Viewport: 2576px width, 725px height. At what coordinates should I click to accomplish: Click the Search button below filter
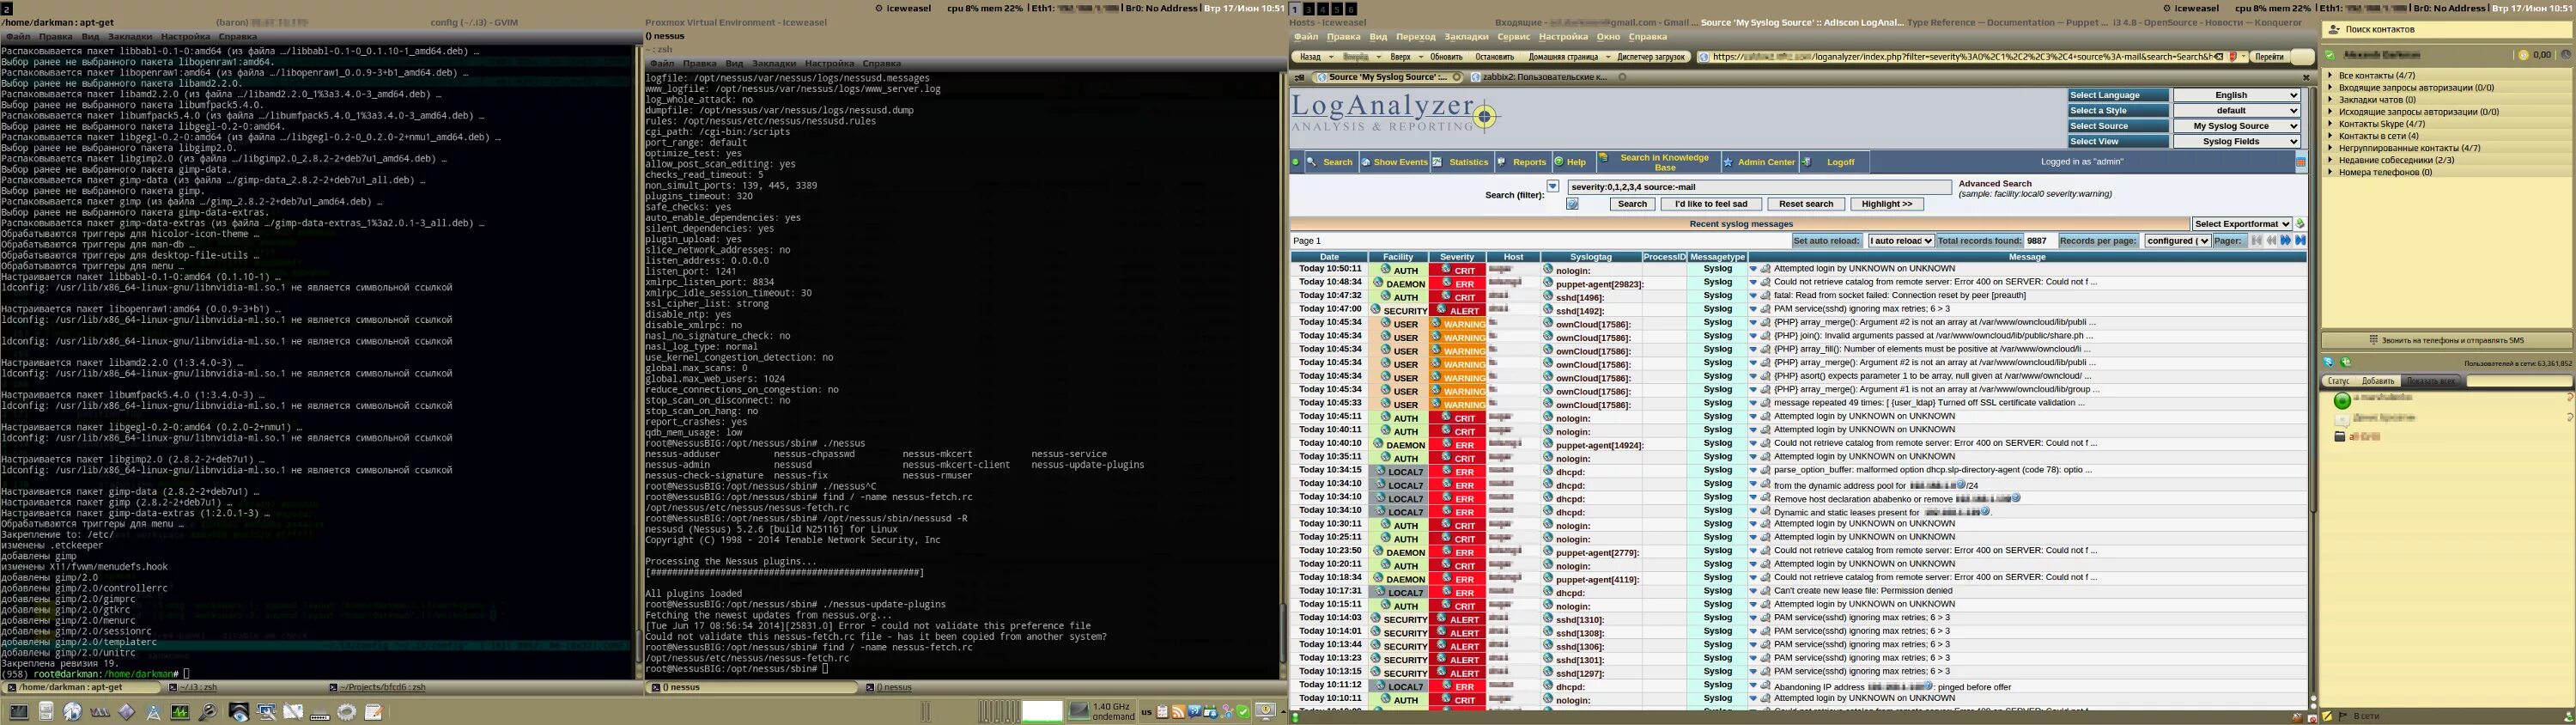pos(1632,204)
